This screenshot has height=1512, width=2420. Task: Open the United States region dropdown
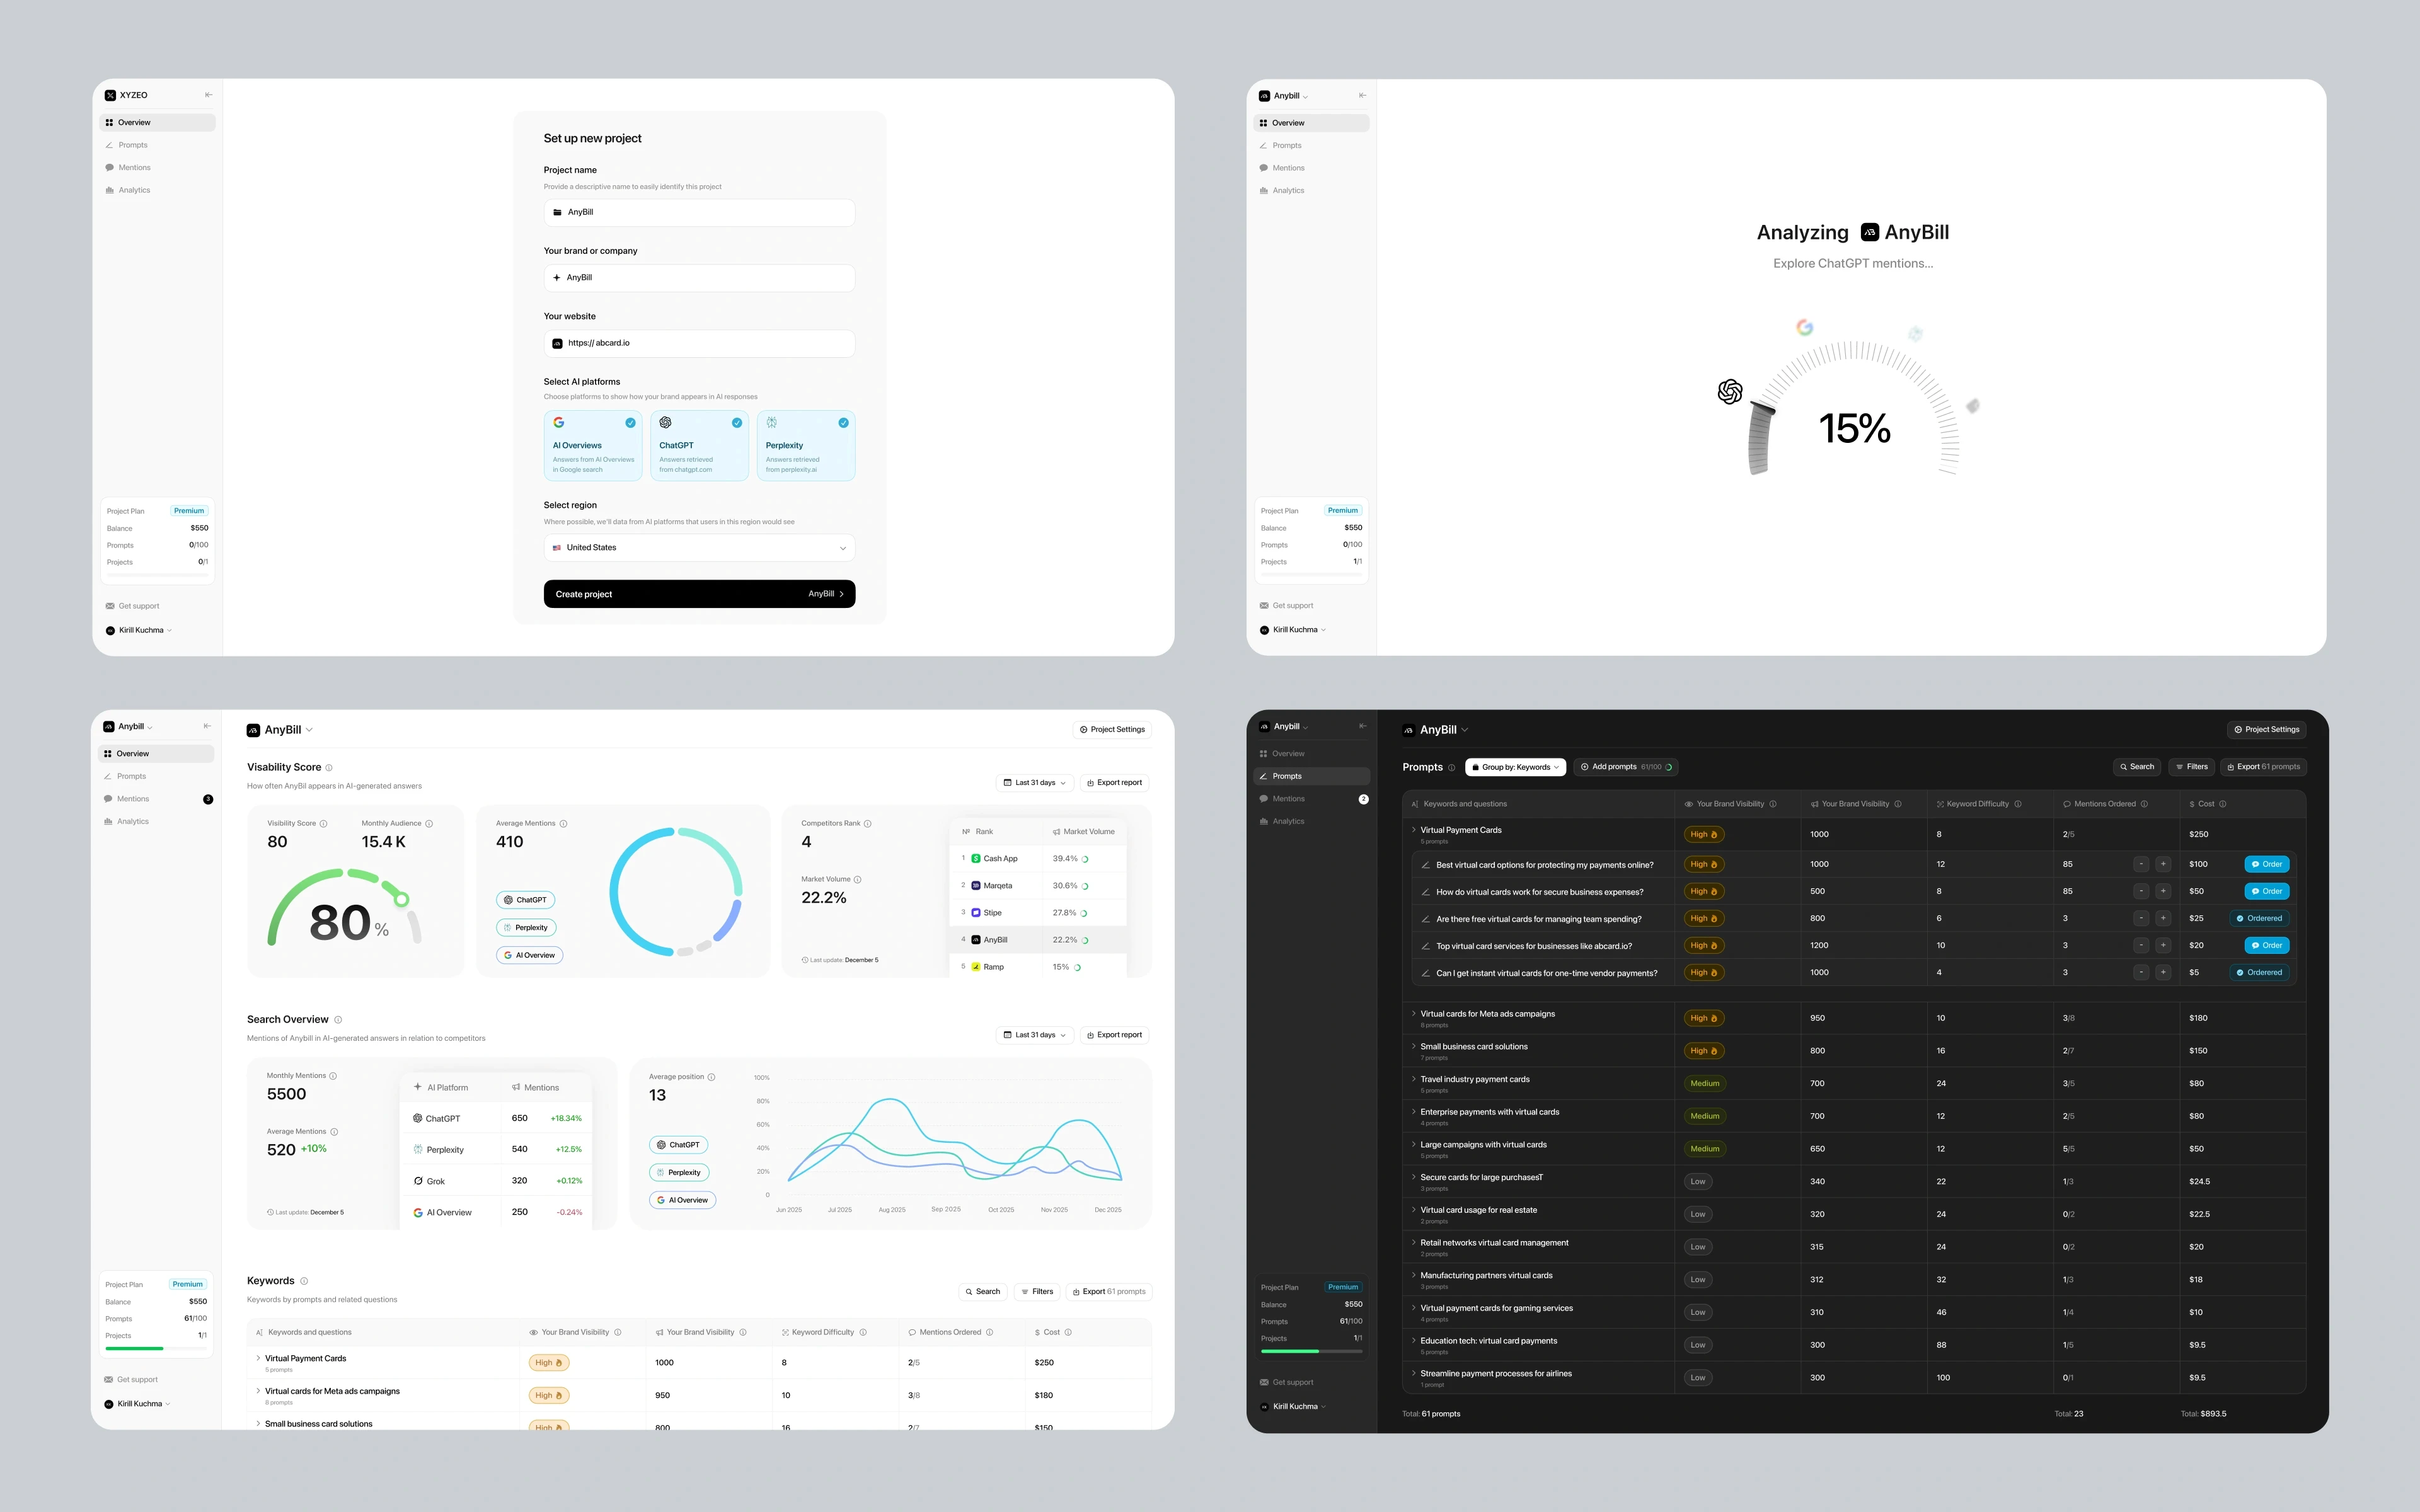click(699, 548)
